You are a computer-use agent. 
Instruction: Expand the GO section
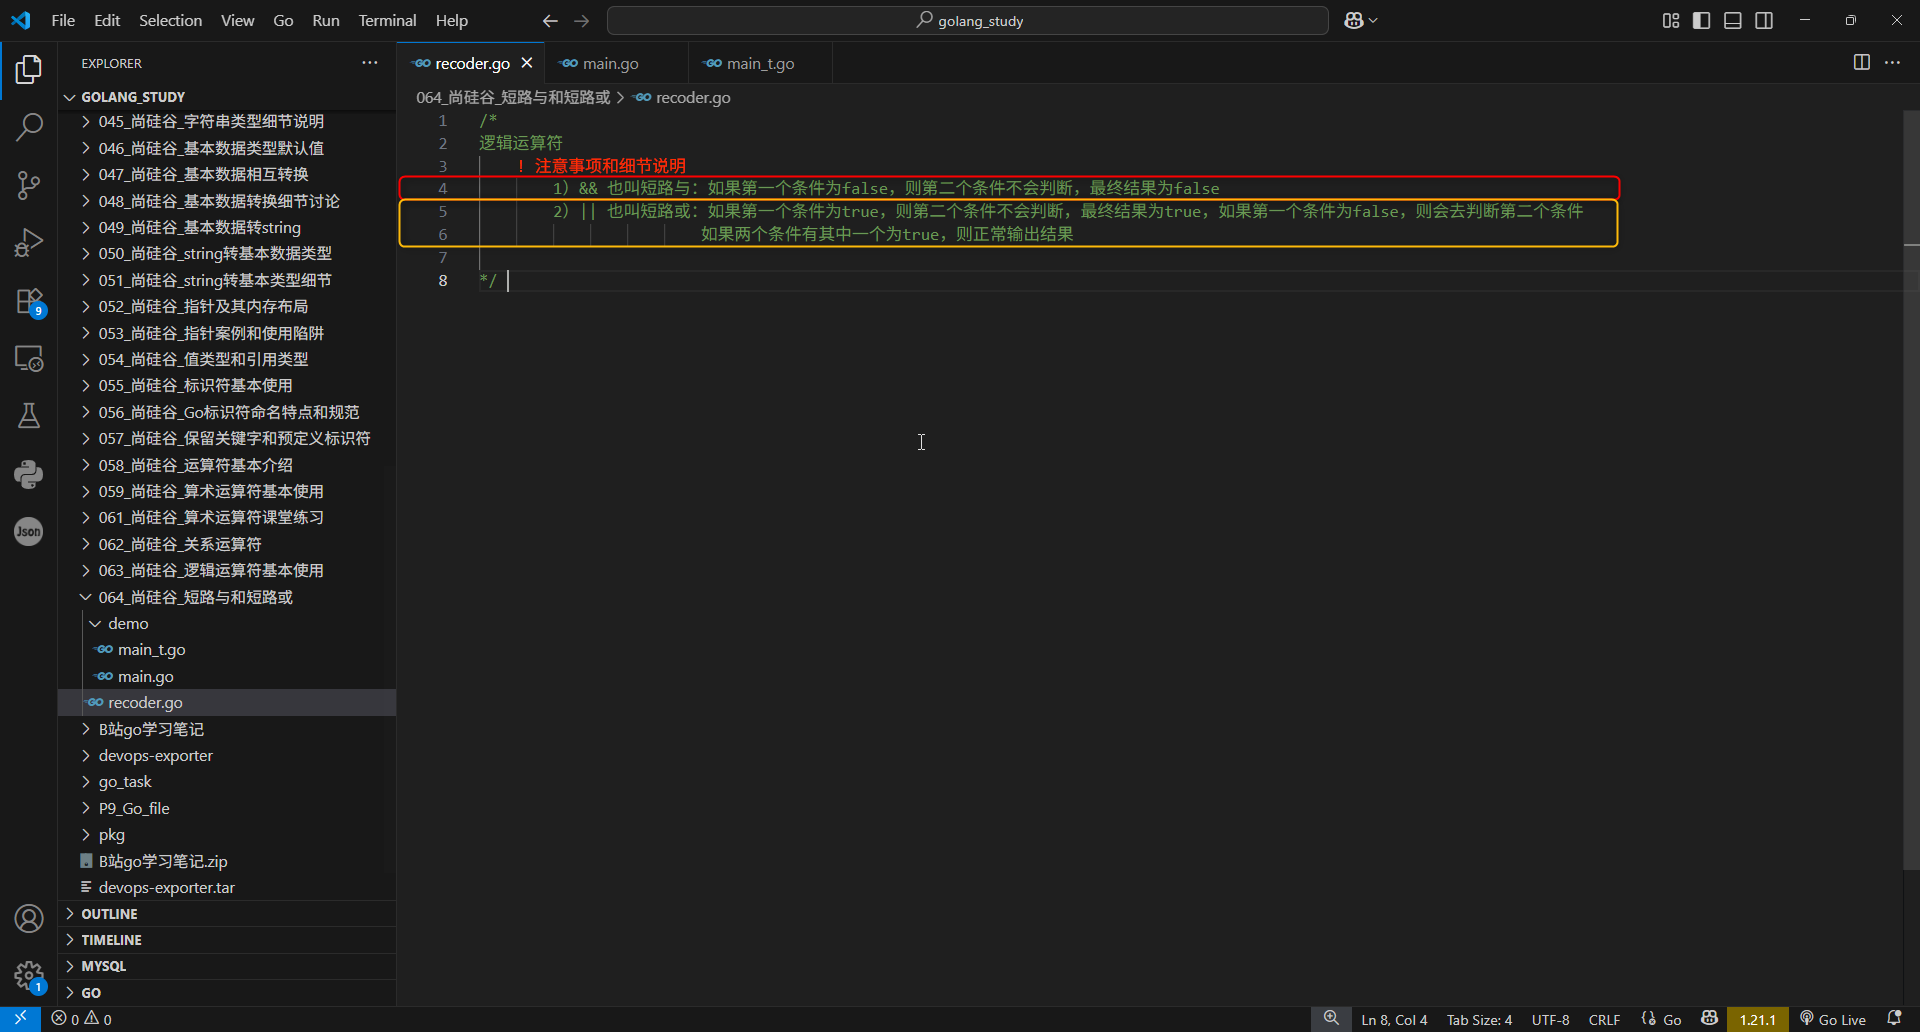coord(227,993)
